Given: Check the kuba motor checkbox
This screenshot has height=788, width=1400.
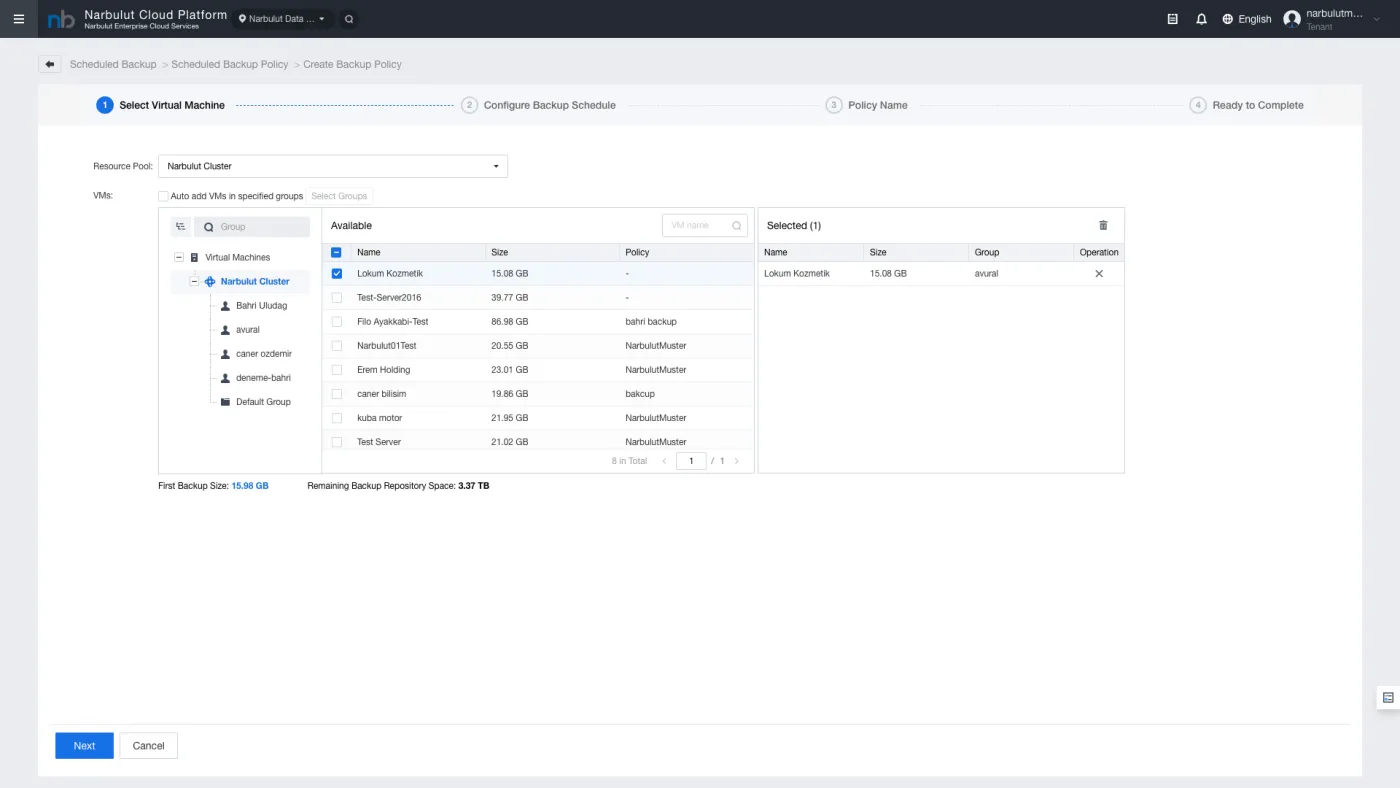Looking at the screenshot, I should (336, 418).
